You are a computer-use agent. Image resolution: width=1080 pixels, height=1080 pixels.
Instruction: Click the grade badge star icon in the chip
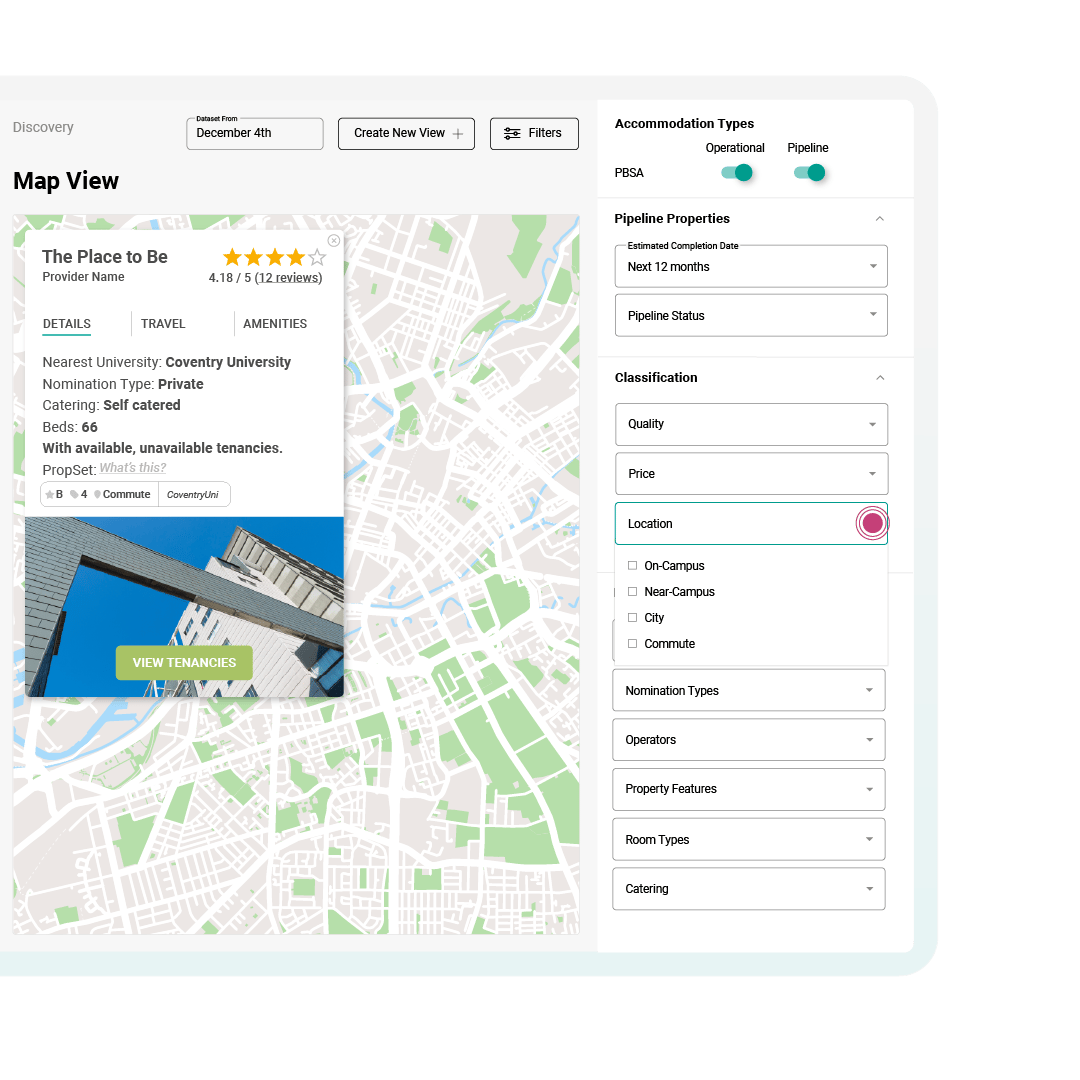point(51,493)
